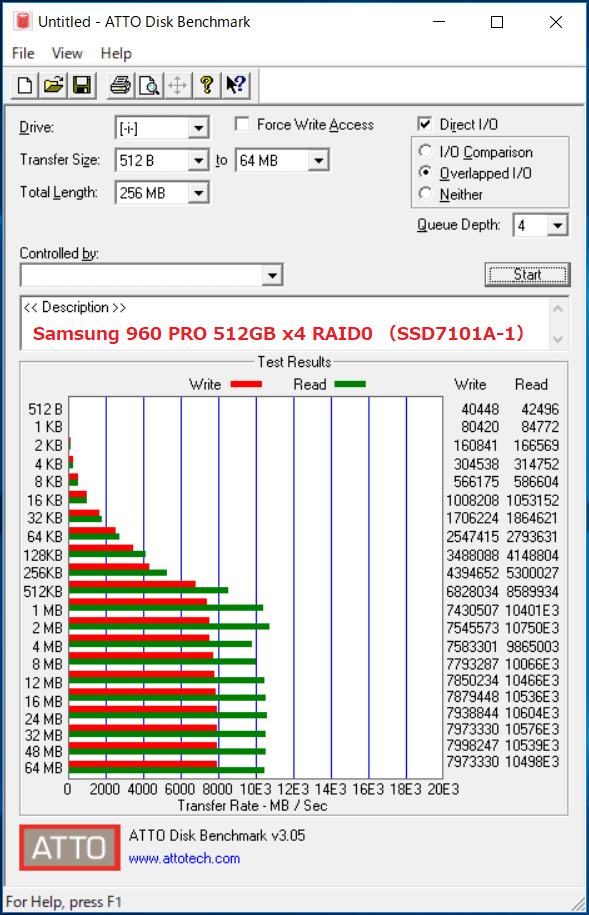Click the 10E3 axis label
The image size is (589, 915).
pos(256,790)
